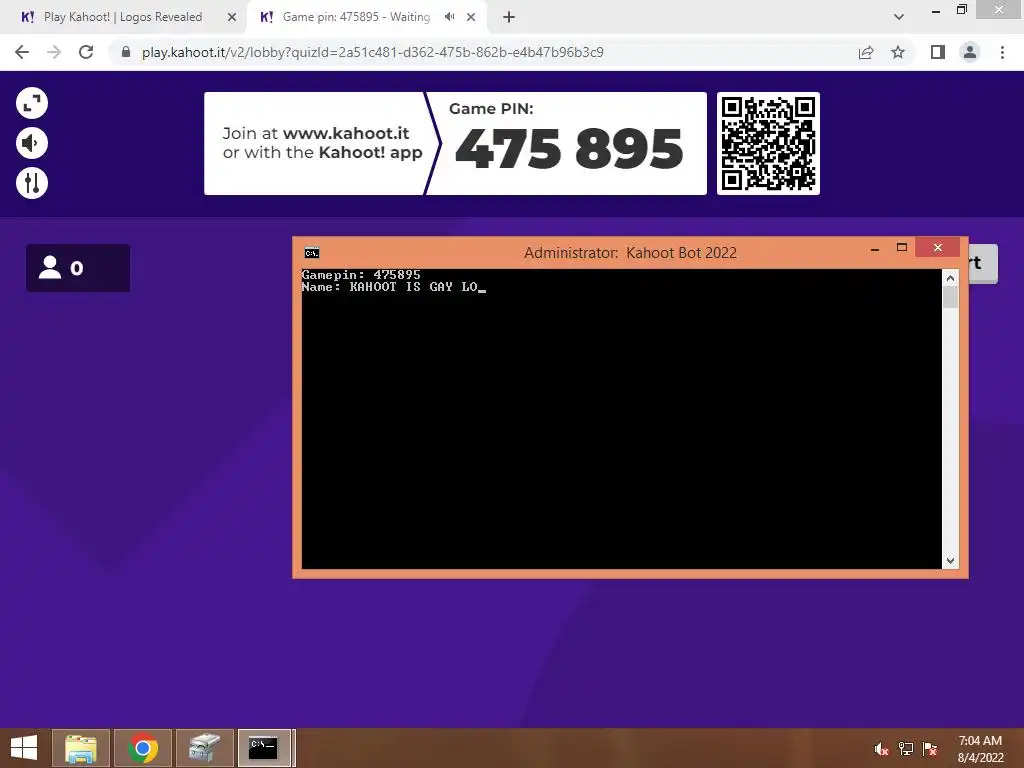Open a new Chrome tab
Viewport: 1024px width, 768px height.
click(509, 18)
